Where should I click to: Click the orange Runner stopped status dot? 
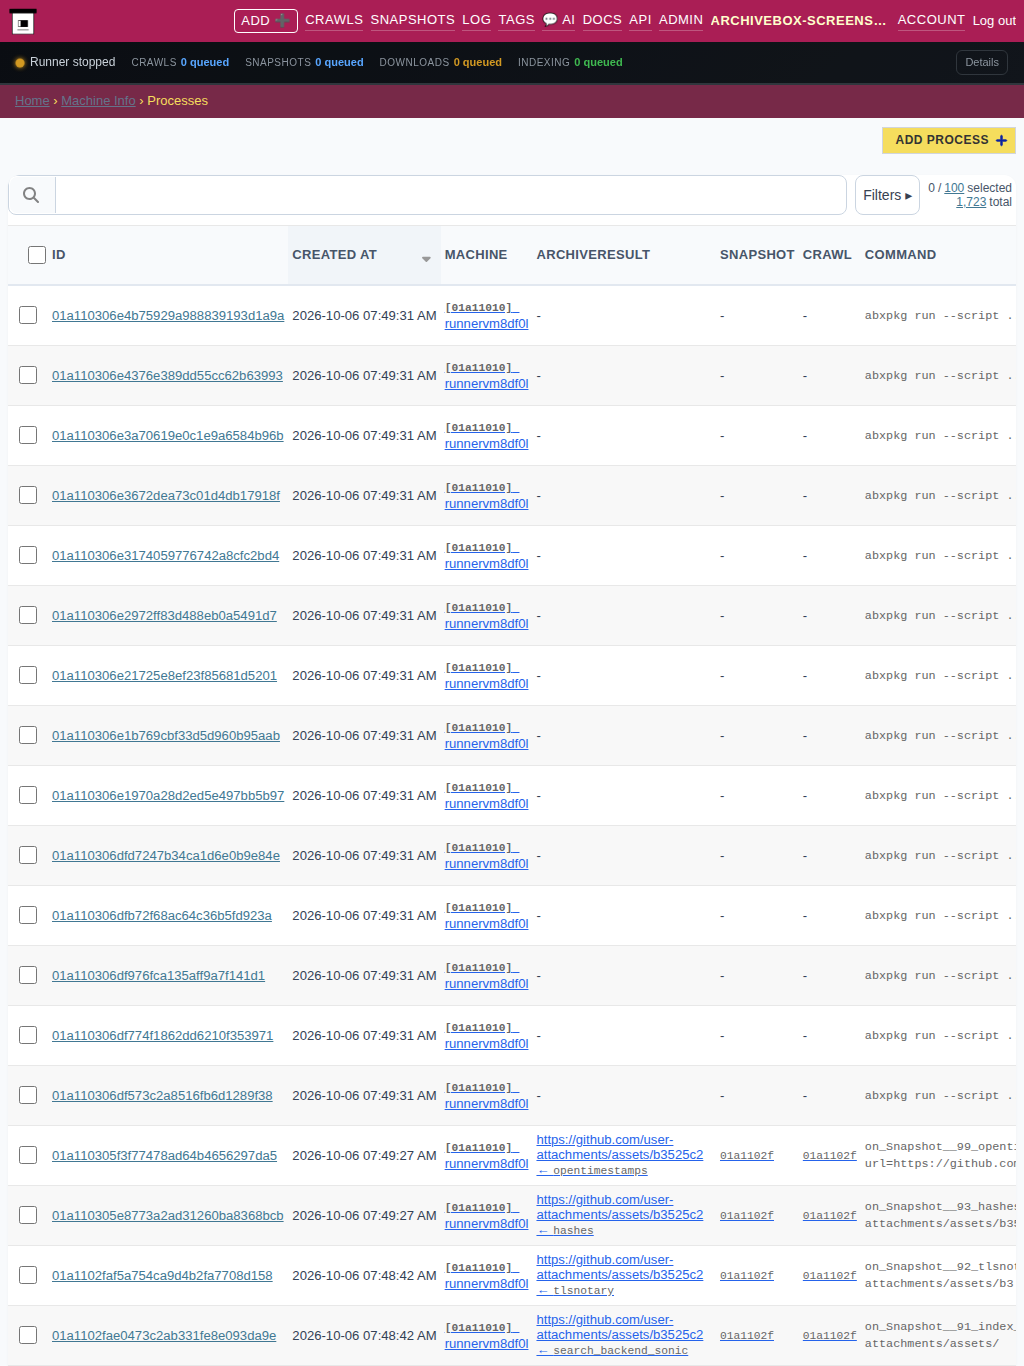pos(19,62)
